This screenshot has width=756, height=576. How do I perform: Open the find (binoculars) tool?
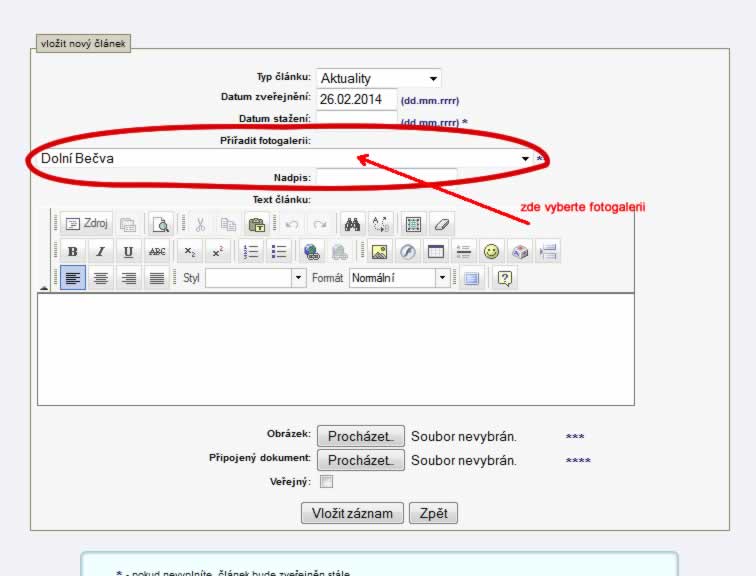(351, 224)
